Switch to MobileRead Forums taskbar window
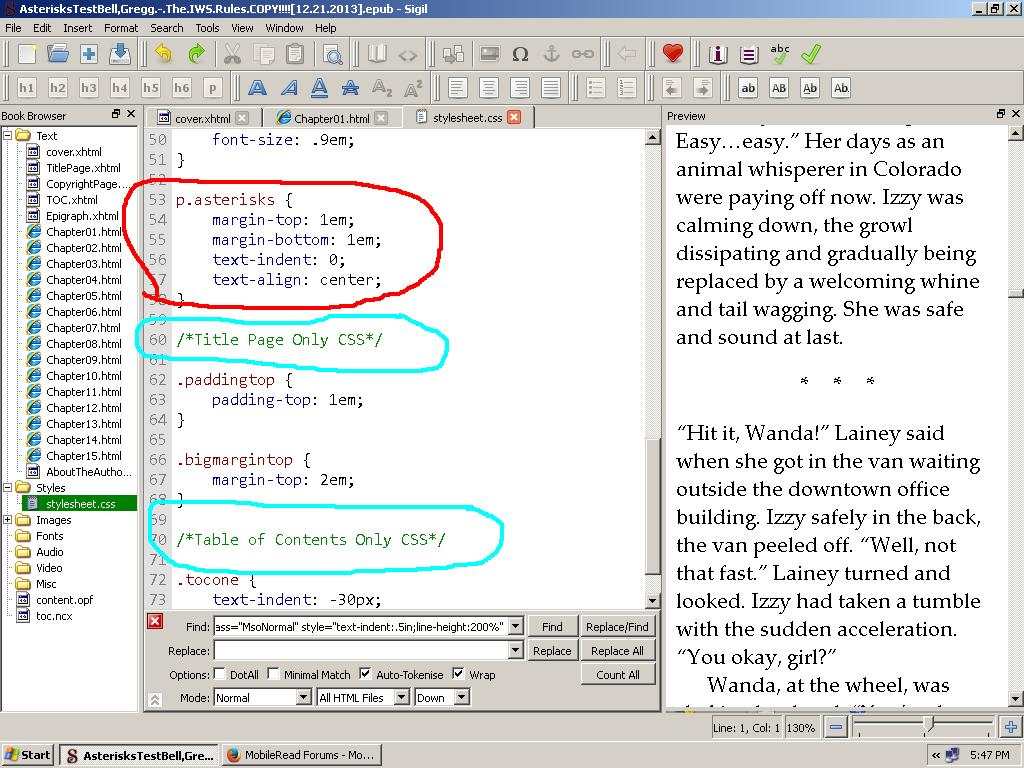Image resolution: width=1024 pixels, height=768 pixels. [x=302, y=755]
